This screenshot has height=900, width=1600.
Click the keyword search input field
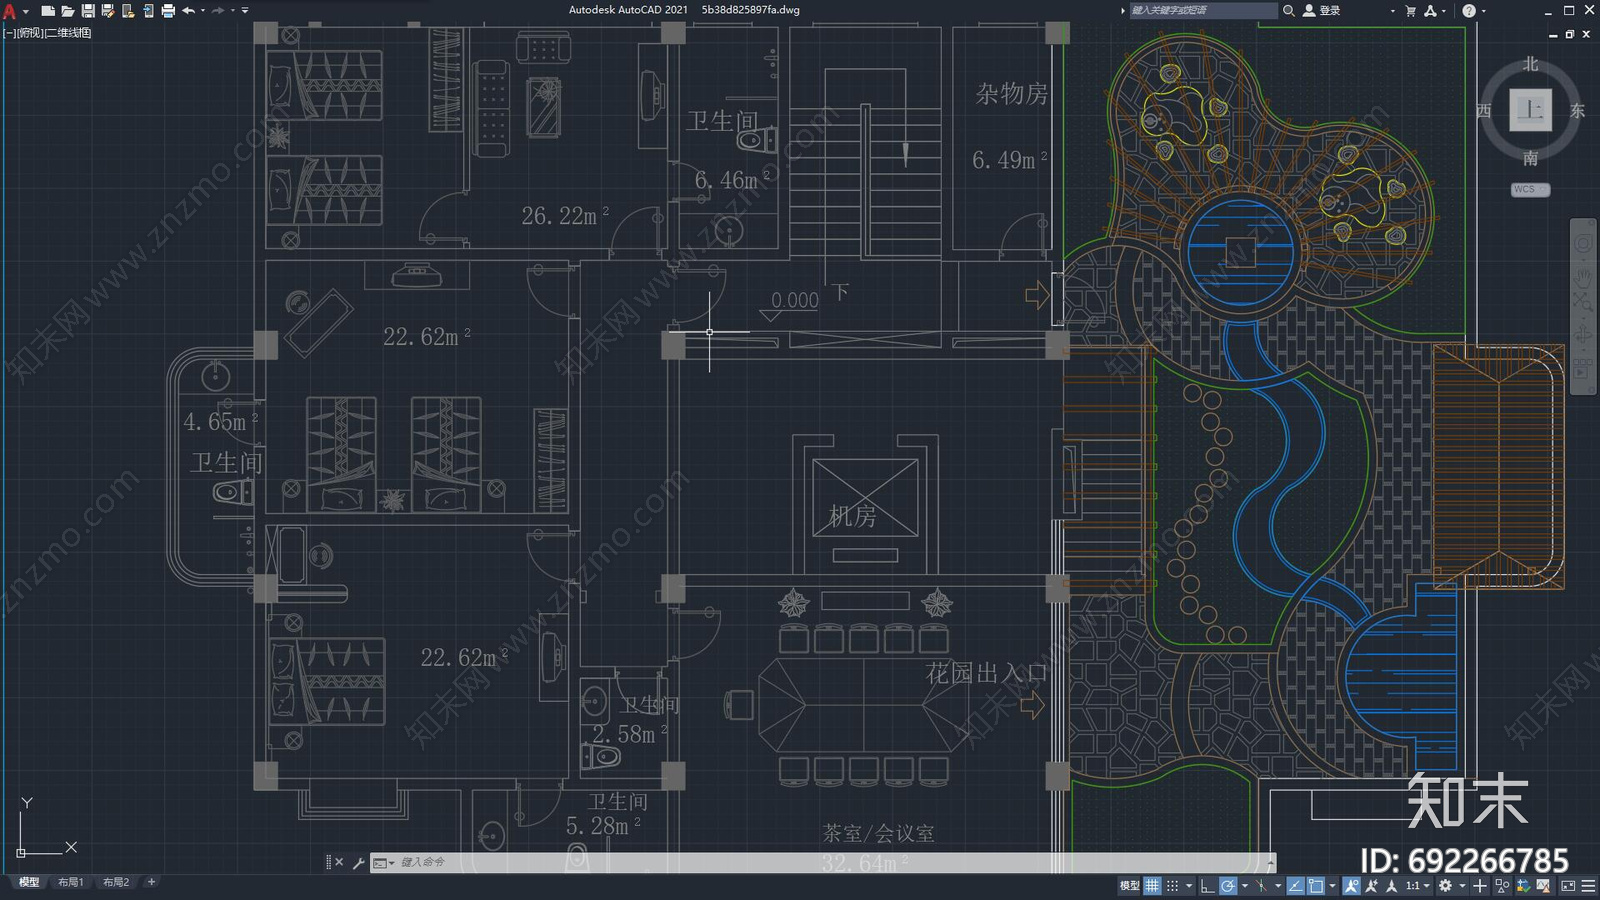(x=1203, y=10)
